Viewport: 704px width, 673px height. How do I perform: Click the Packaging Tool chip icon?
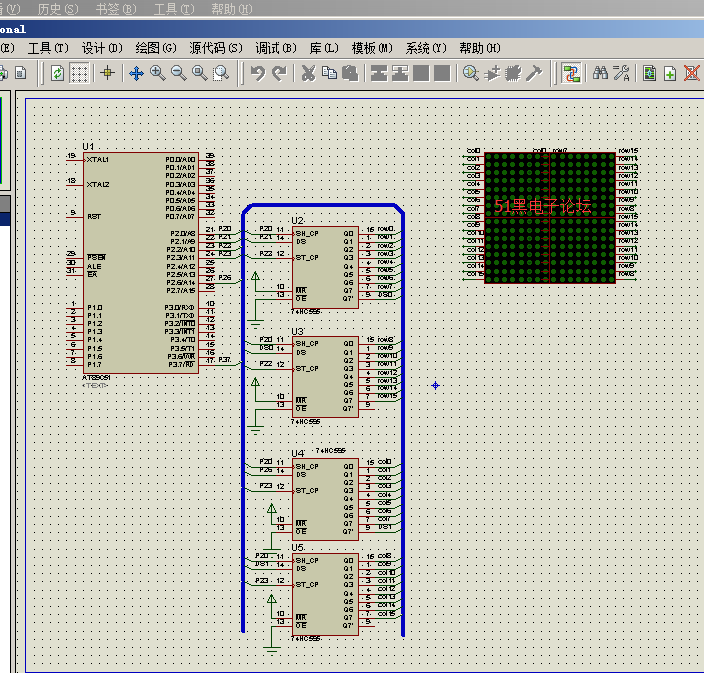[x=513, y=73]
